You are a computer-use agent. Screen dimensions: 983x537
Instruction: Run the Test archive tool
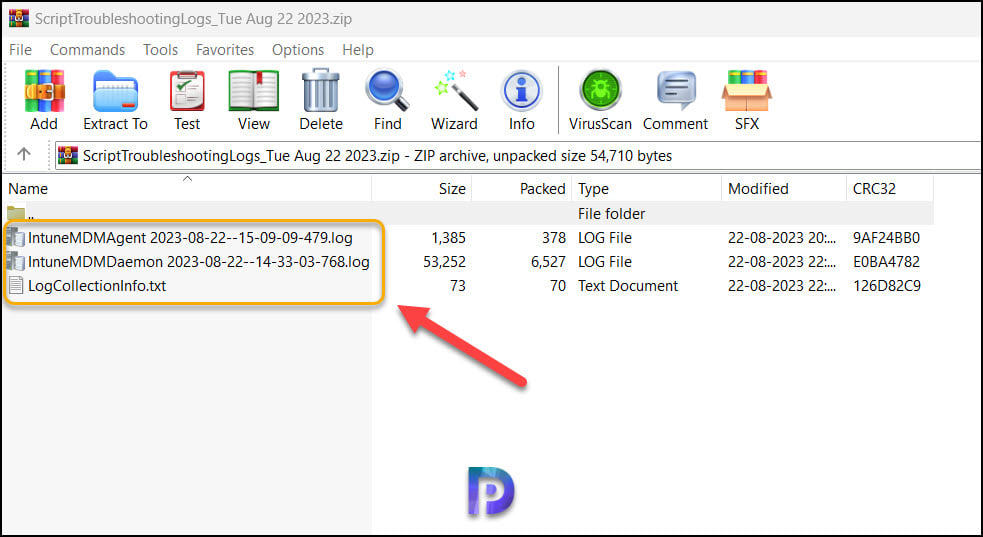pos(187,91)
